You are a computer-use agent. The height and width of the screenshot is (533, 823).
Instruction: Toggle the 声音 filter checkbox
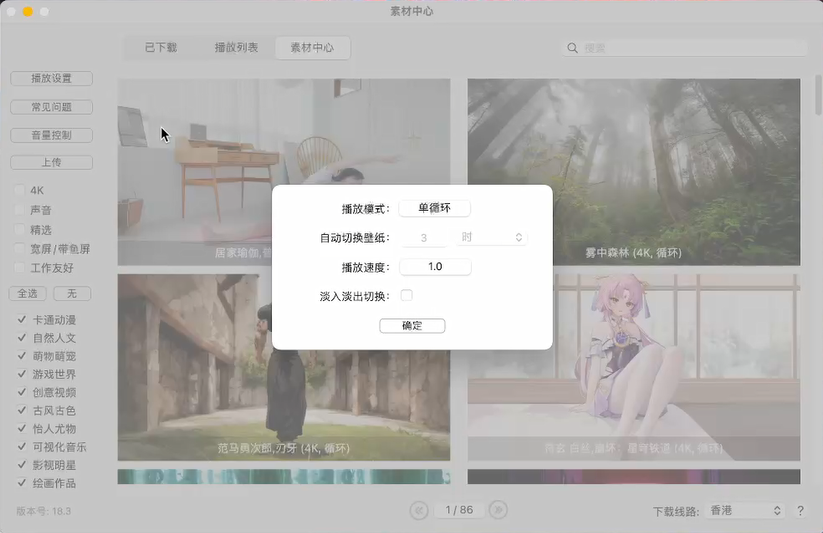(20, 210)
